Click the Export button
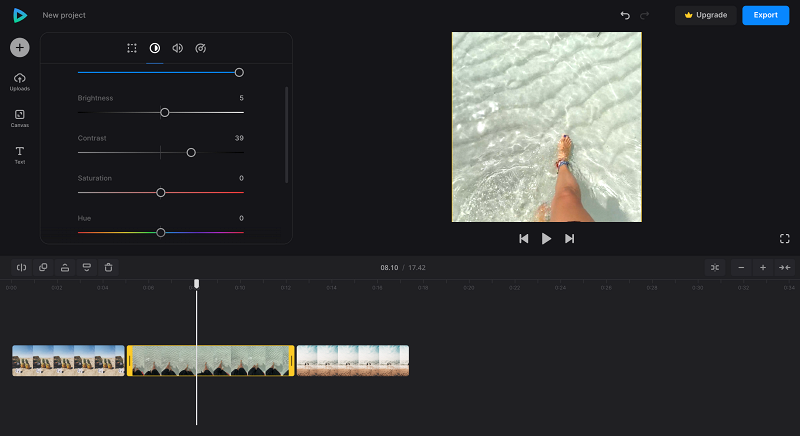 (765, 15)
